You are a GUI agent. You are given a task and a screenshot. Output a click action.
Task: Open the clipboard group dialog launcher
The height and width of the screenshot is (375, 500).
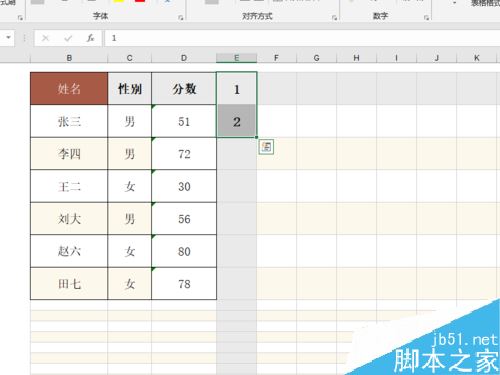coord(20,17)
